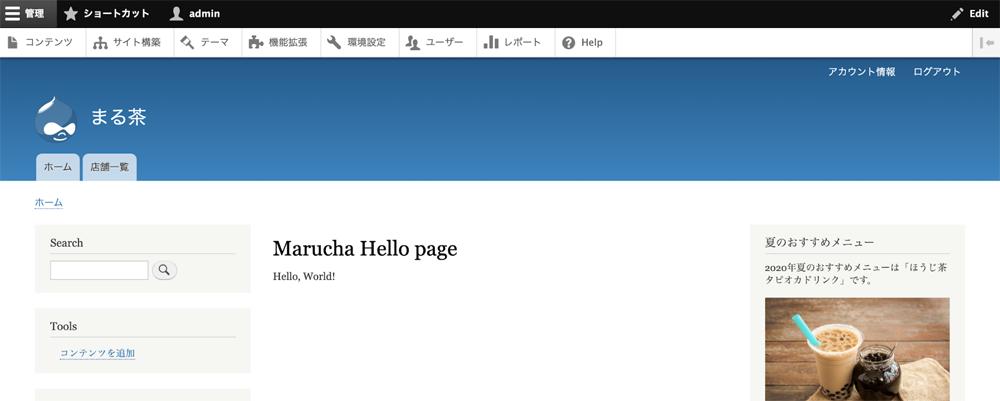Open the ユーザー admin menu

(438, 43)
